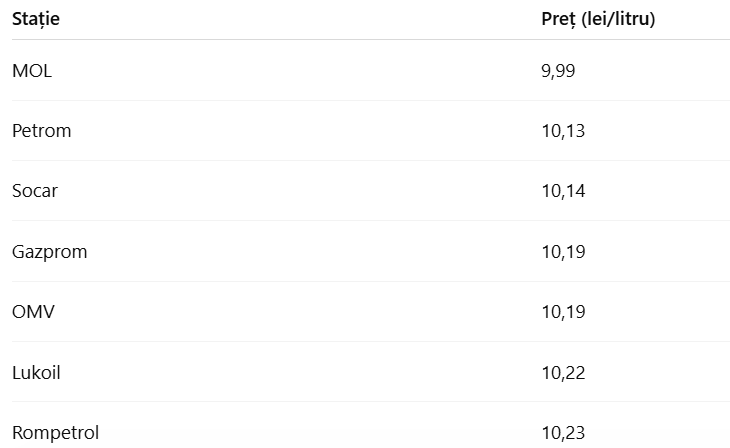Image resolution: width=730 pixels, height=448 pixels.
Task: Click the 10,14 price value
Action: point(563,191)
